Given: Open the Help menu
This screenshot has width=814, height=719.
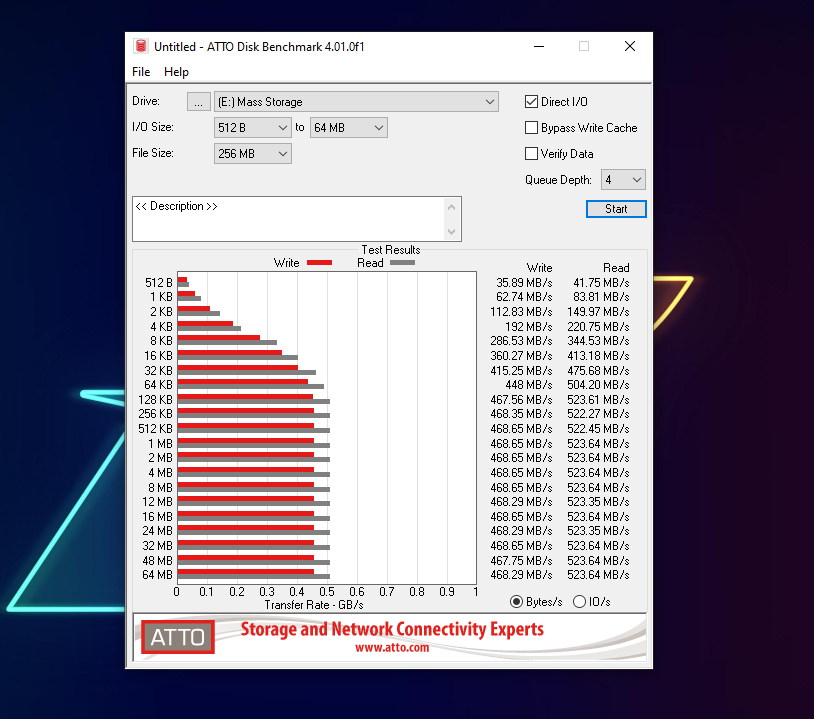Looking at the screenshot, I should [x=176, y=72].
